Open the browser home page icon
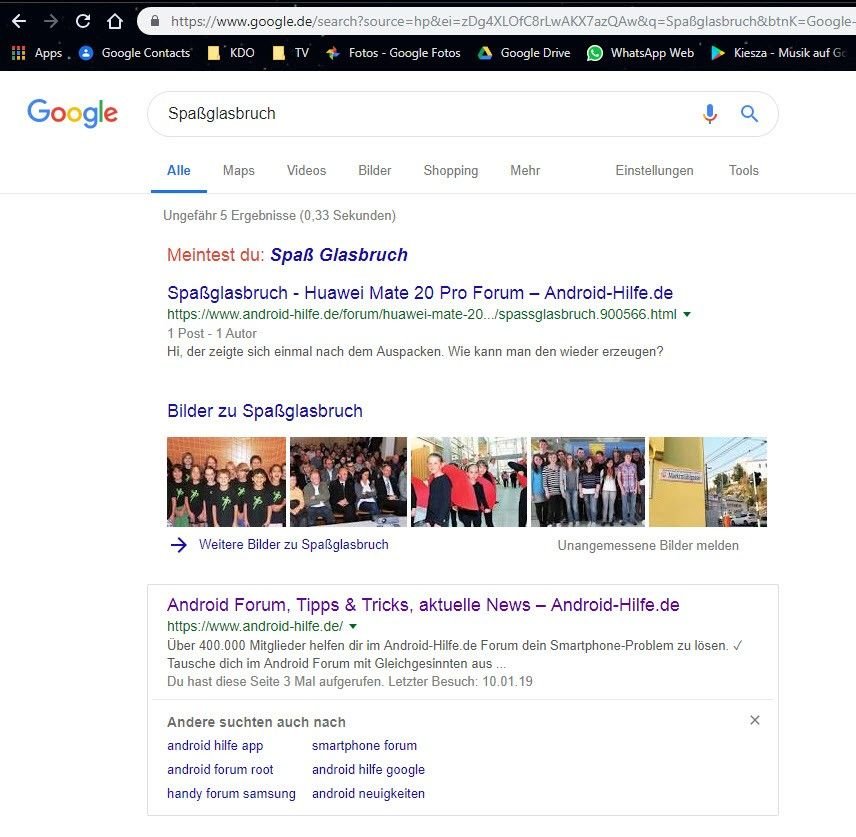 (x=115, y=21)
